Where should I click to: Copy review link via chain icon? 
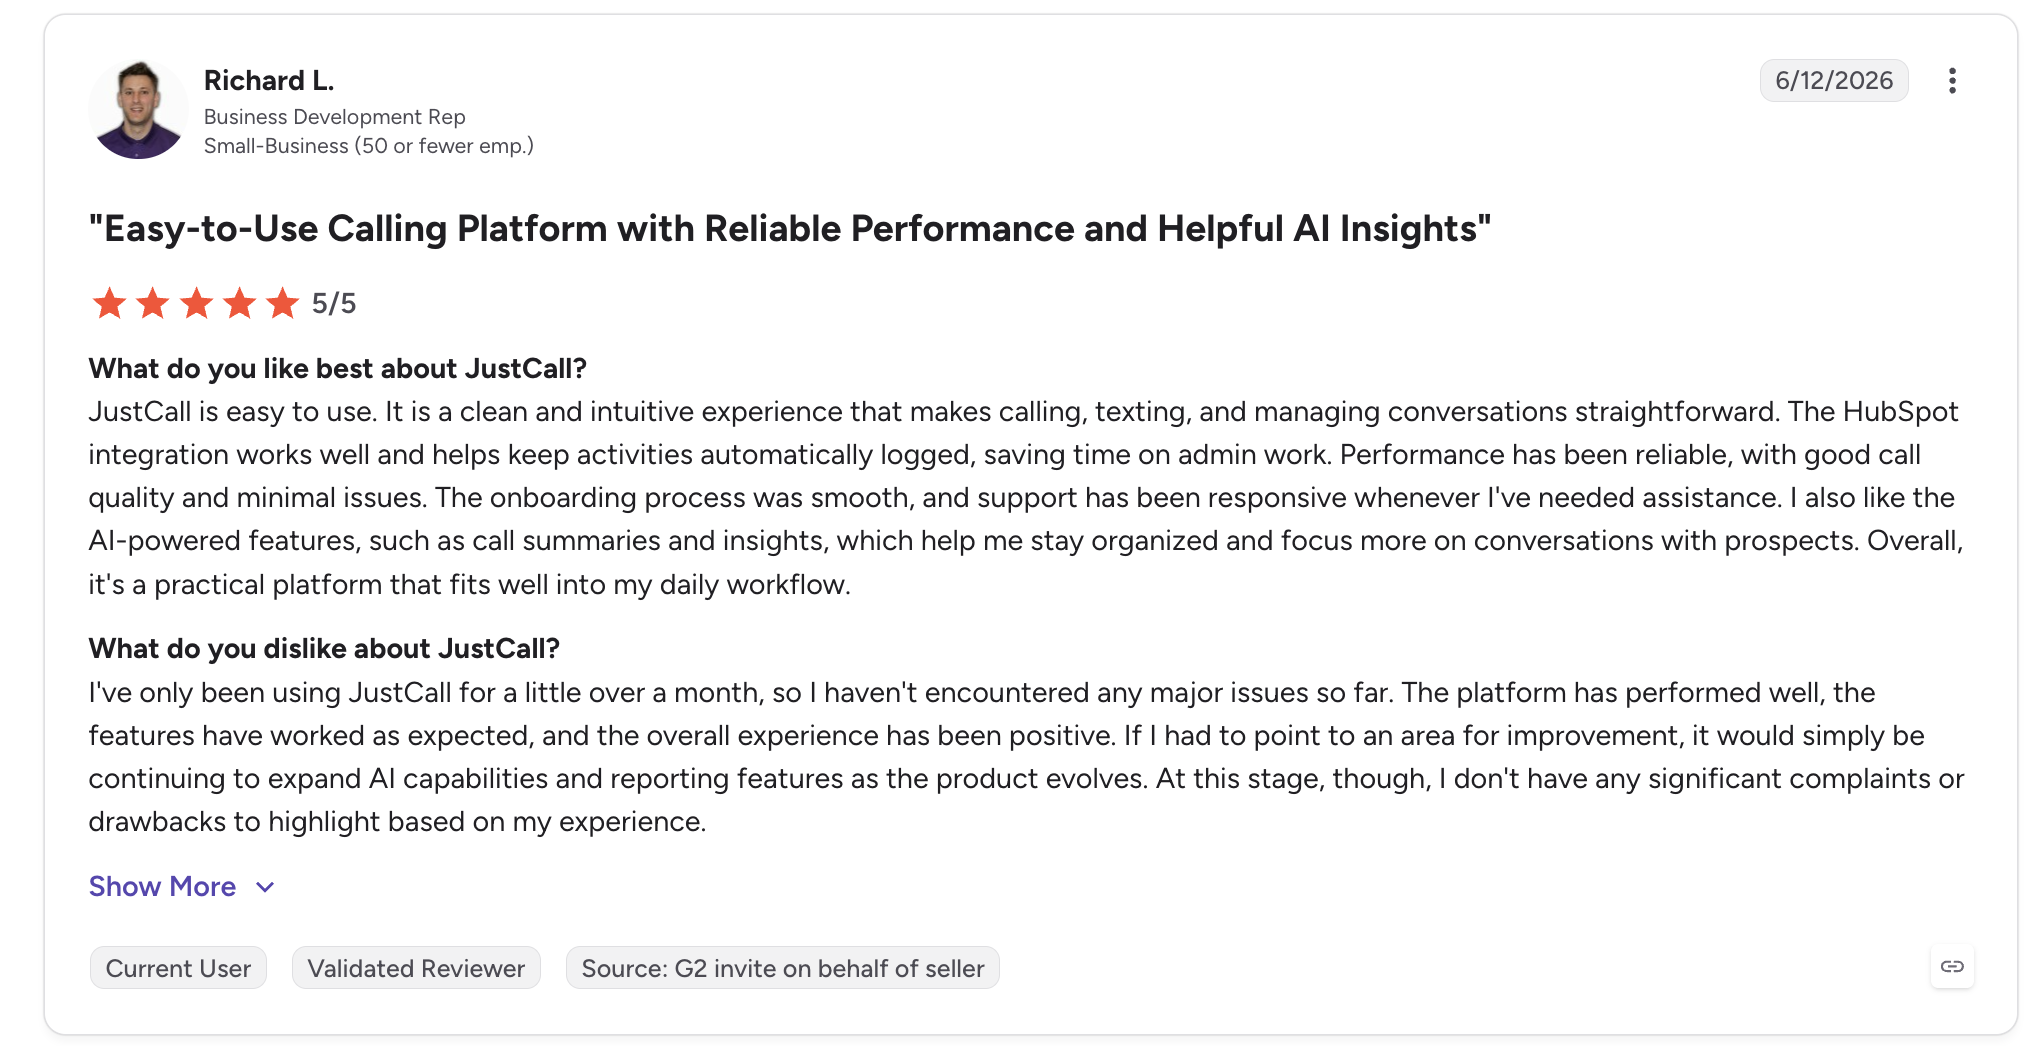pos(1952,966)
